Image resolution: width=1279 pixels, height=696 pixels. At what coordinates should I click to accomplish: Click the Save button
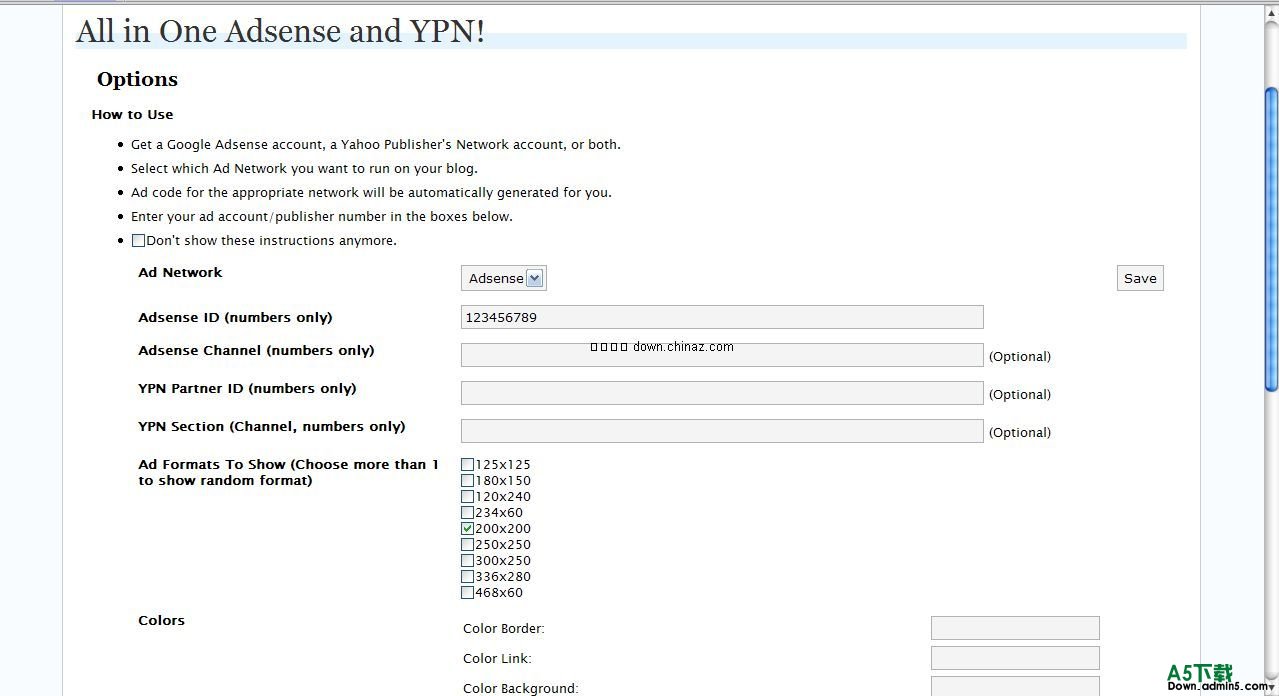tap(1140, 279)
